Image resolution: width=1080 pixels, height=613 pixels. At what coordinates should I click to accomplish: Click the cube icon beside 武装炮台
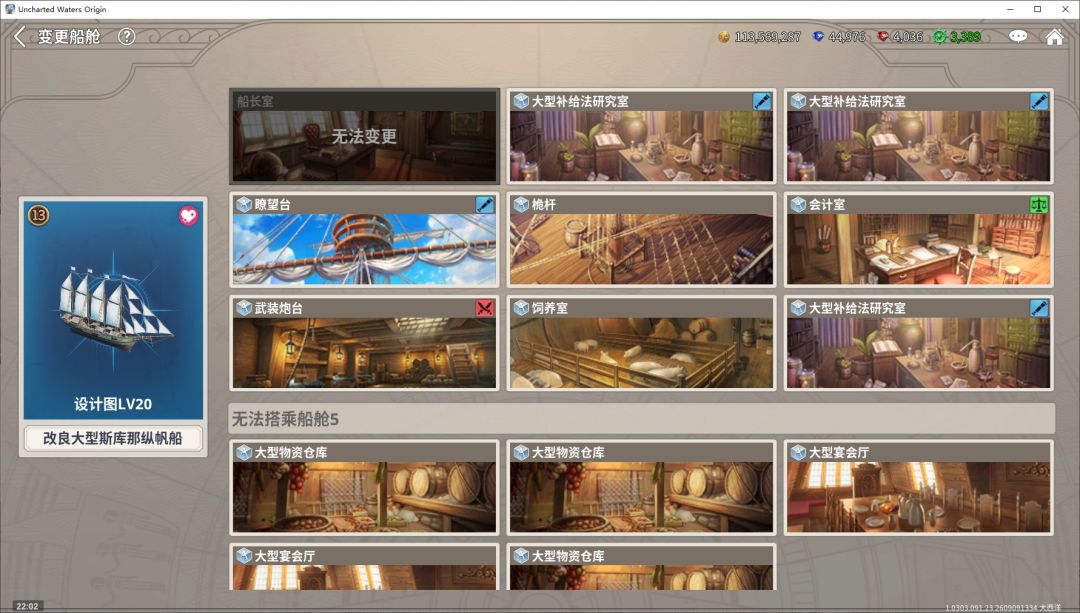coord(244,308)
